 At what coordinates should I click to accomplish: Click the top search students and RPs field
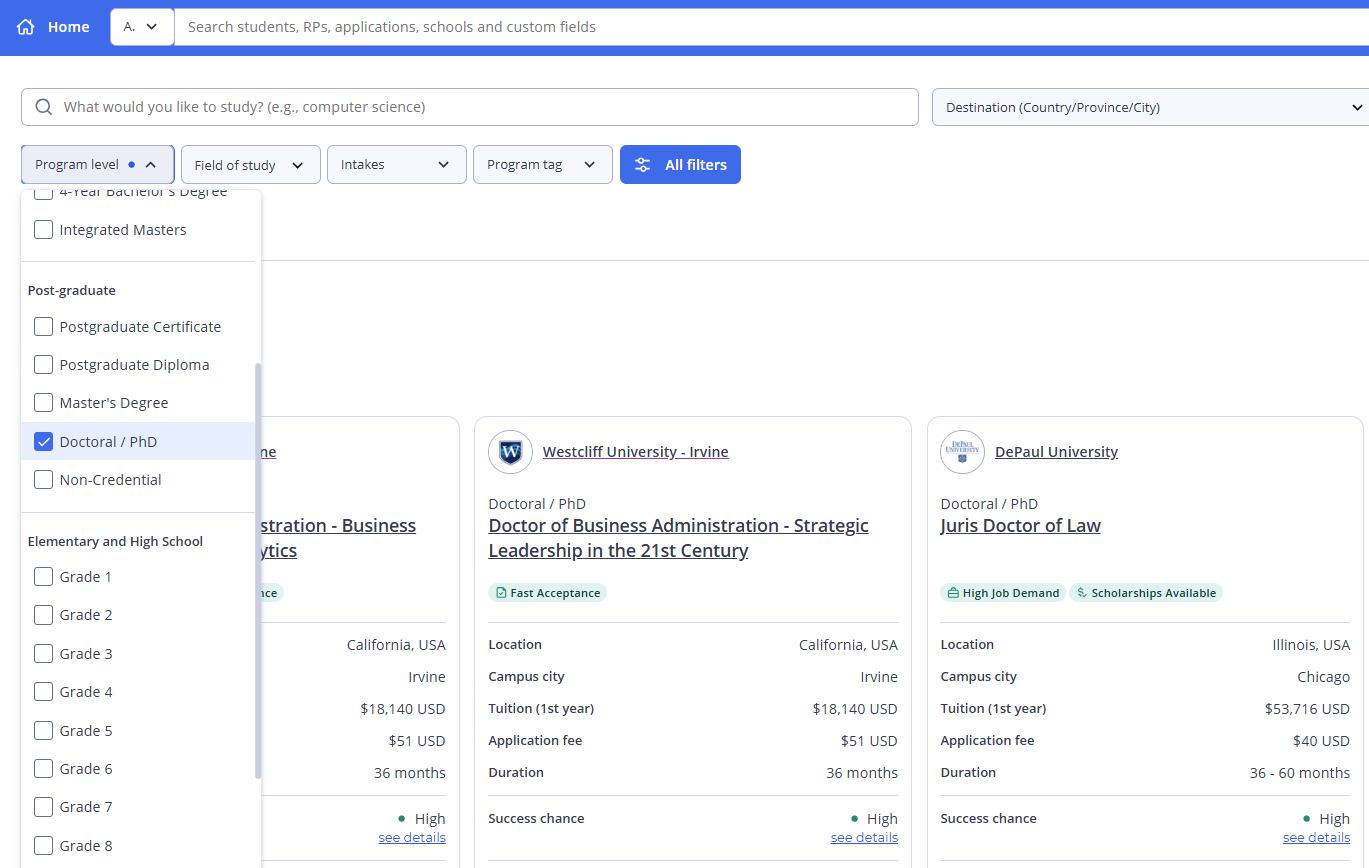click(x=770, y=27)
